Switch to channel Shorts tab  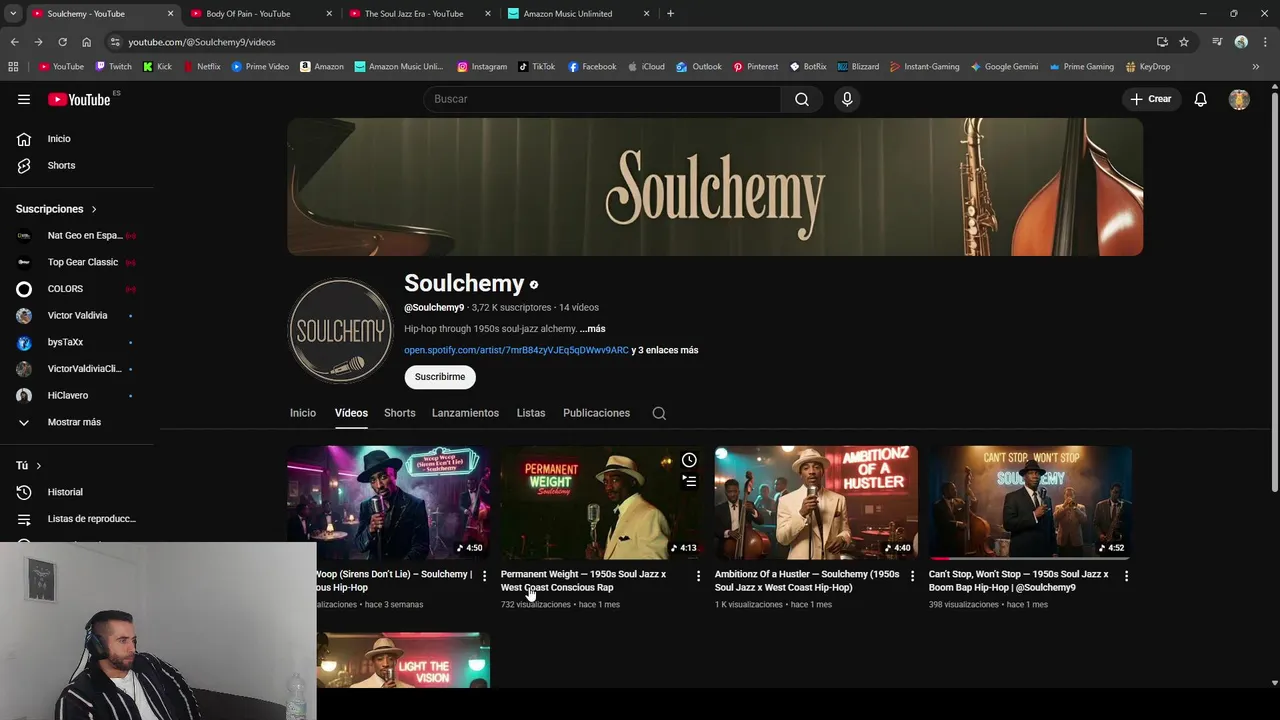[399, 413]
